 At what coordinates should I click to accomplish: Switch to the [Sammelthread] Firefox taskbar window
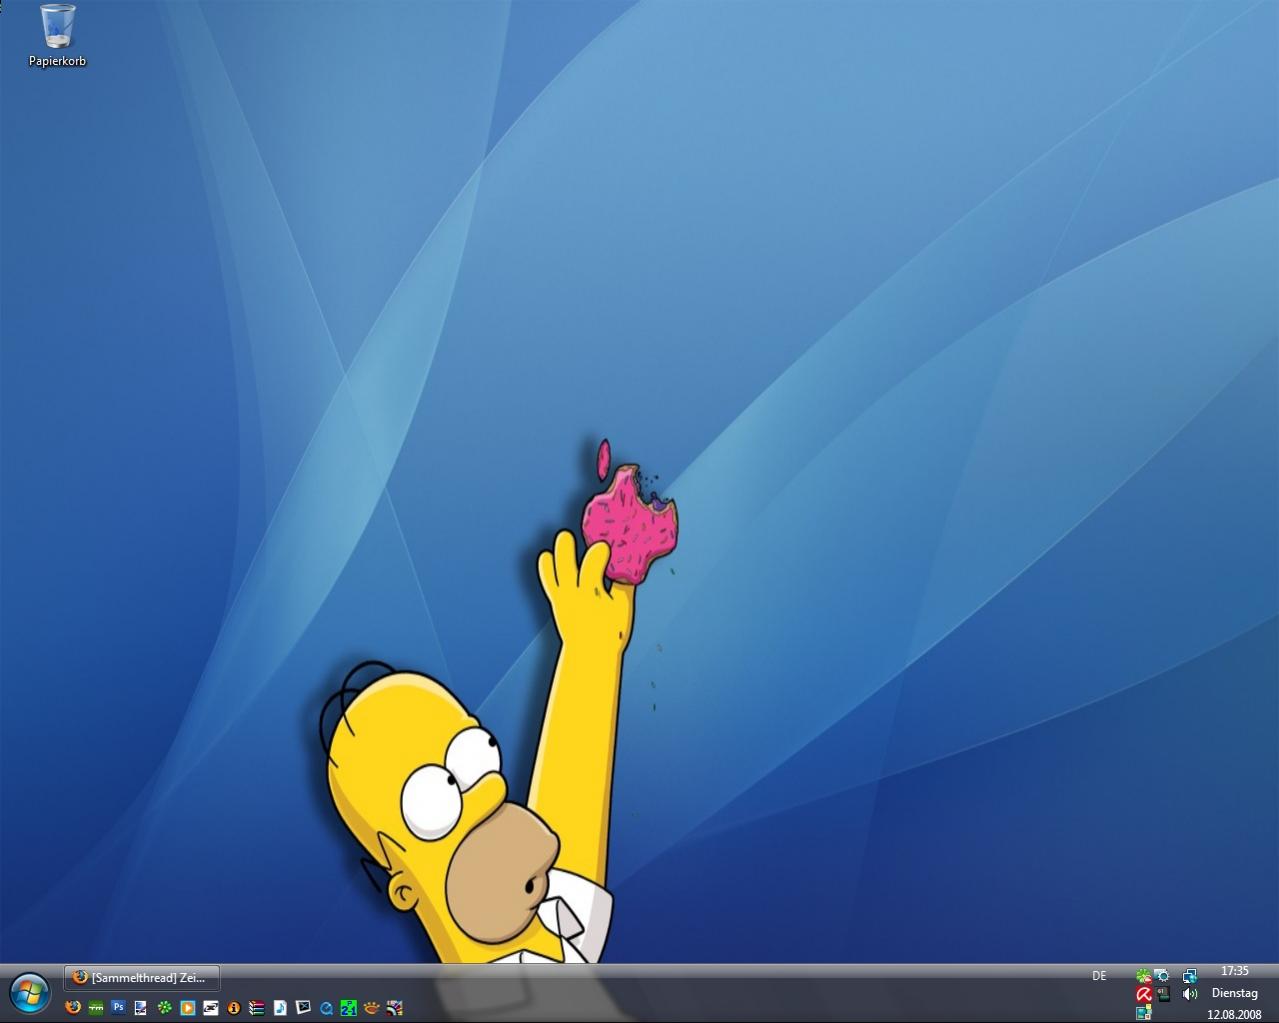[142, 977]
